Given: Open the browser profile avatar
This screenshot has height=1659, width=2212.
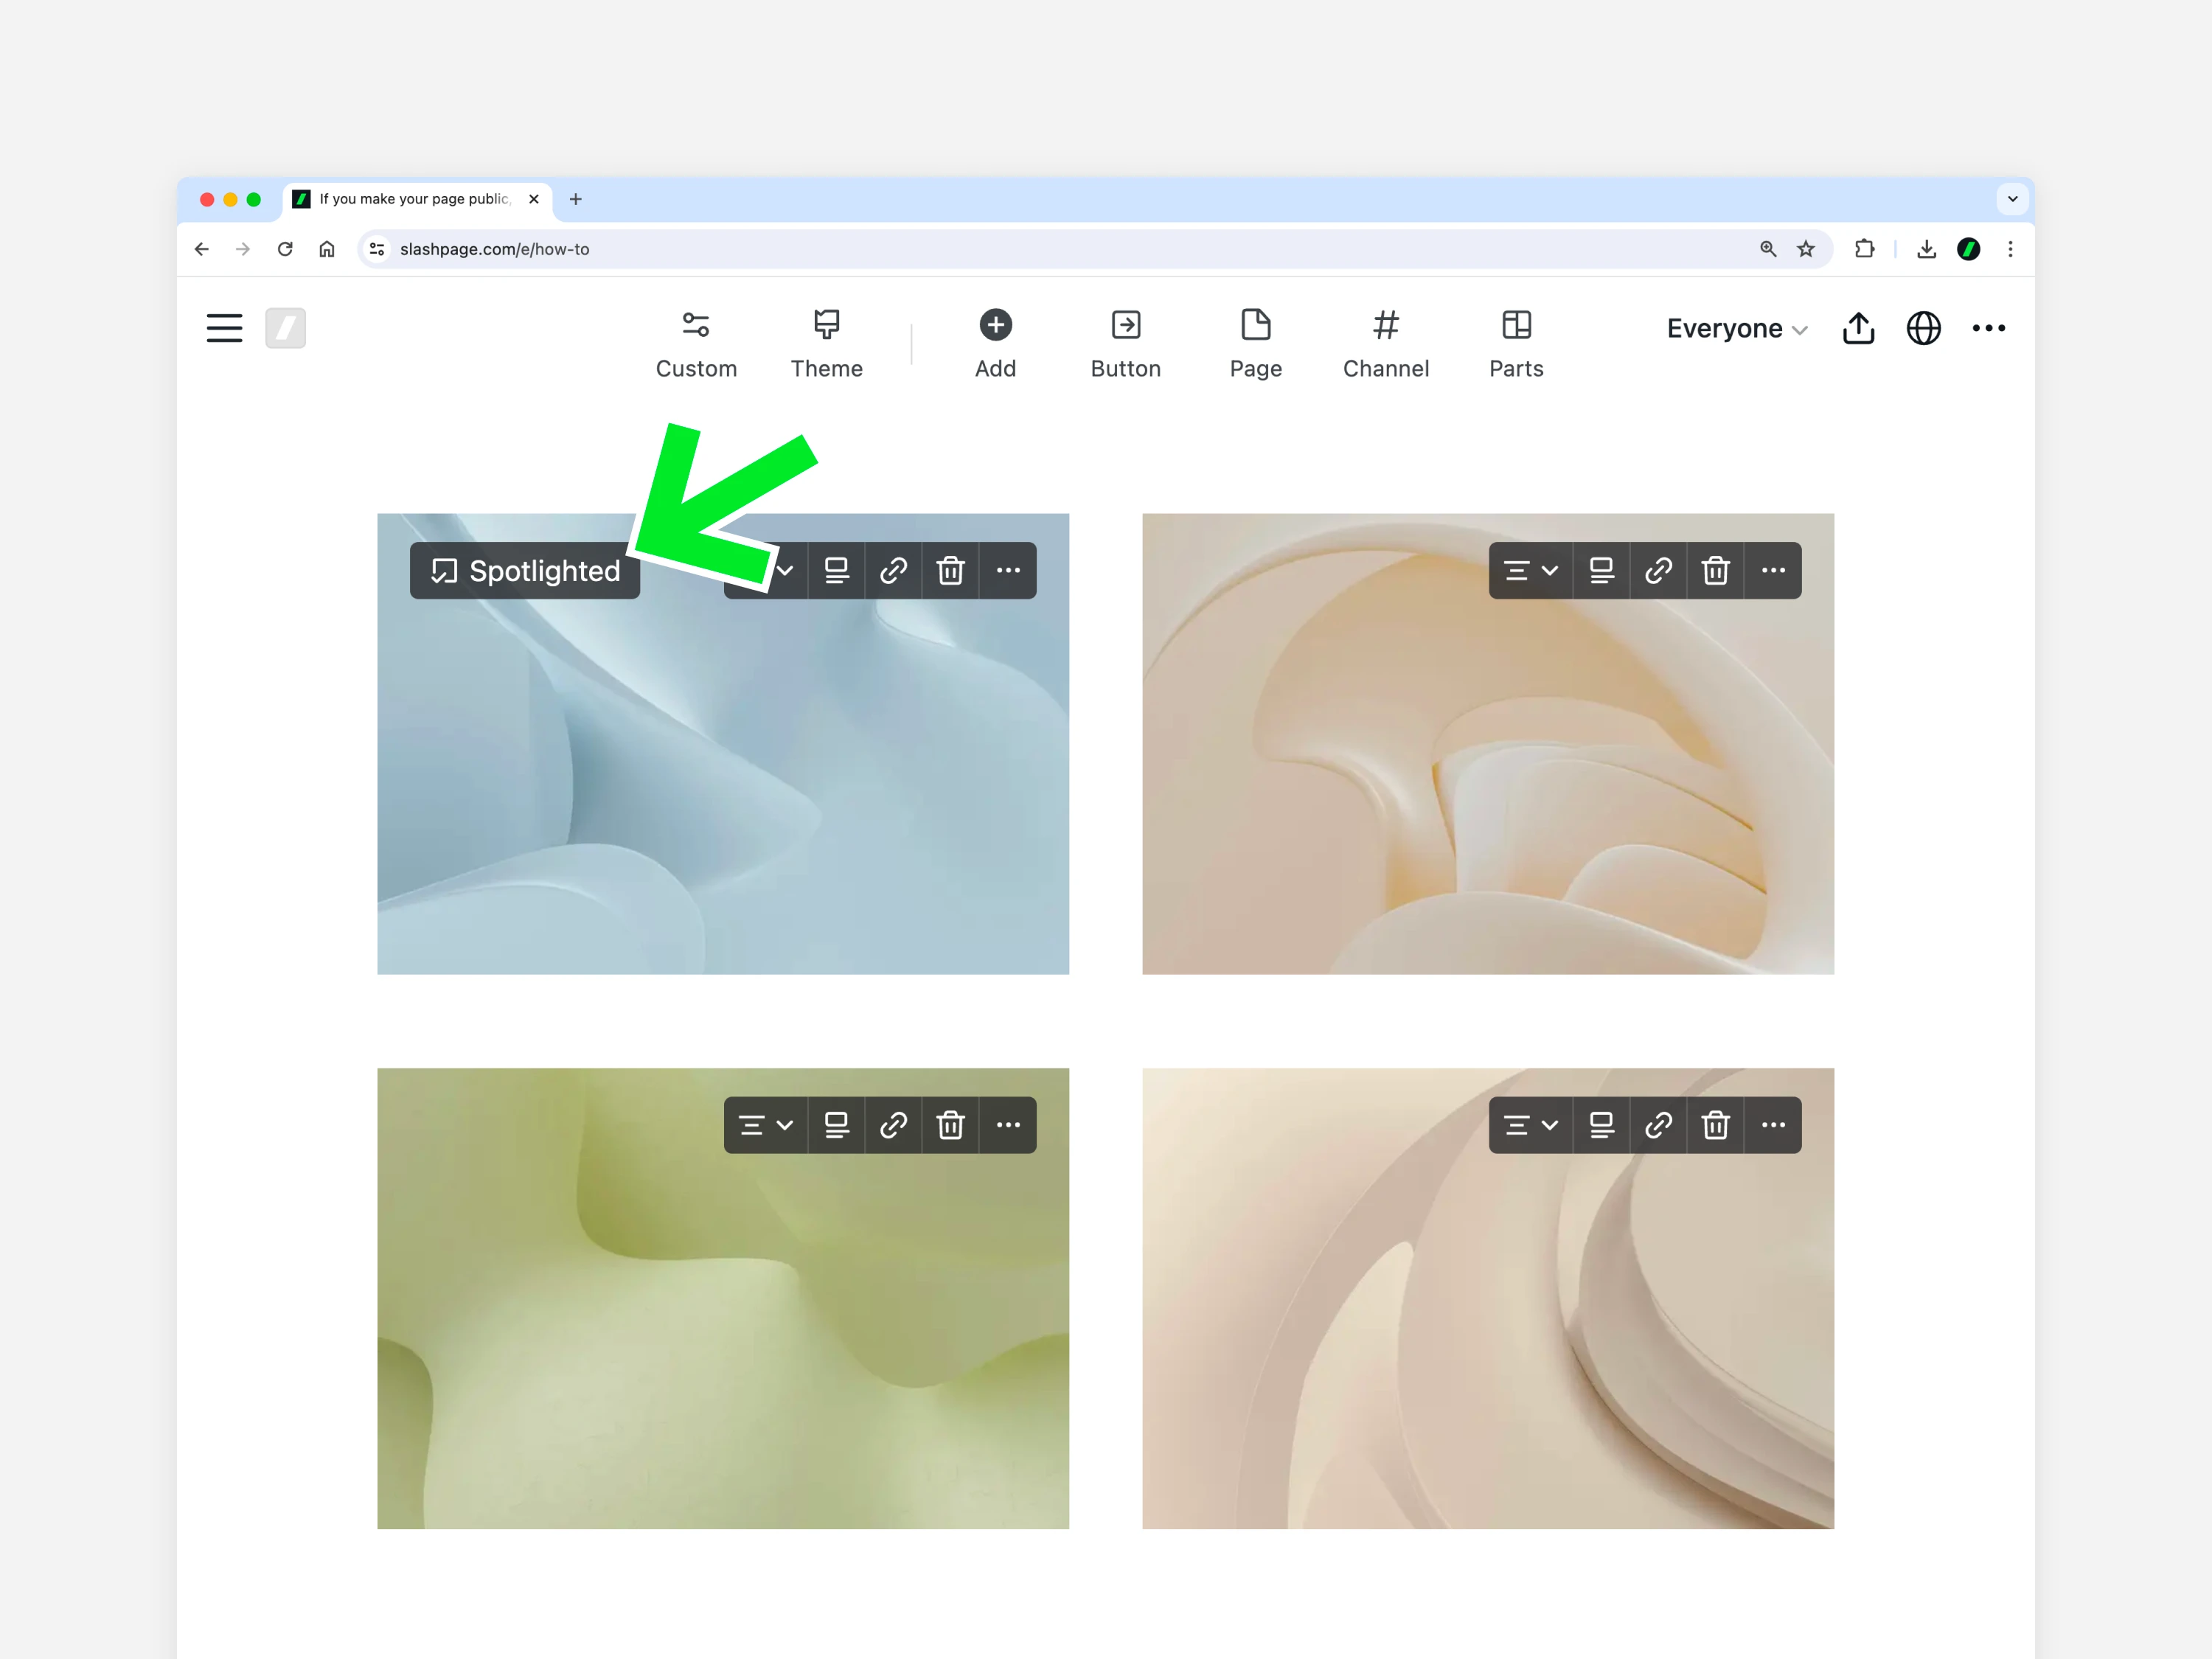Looking at the screenshot, I should (1968, 249).
